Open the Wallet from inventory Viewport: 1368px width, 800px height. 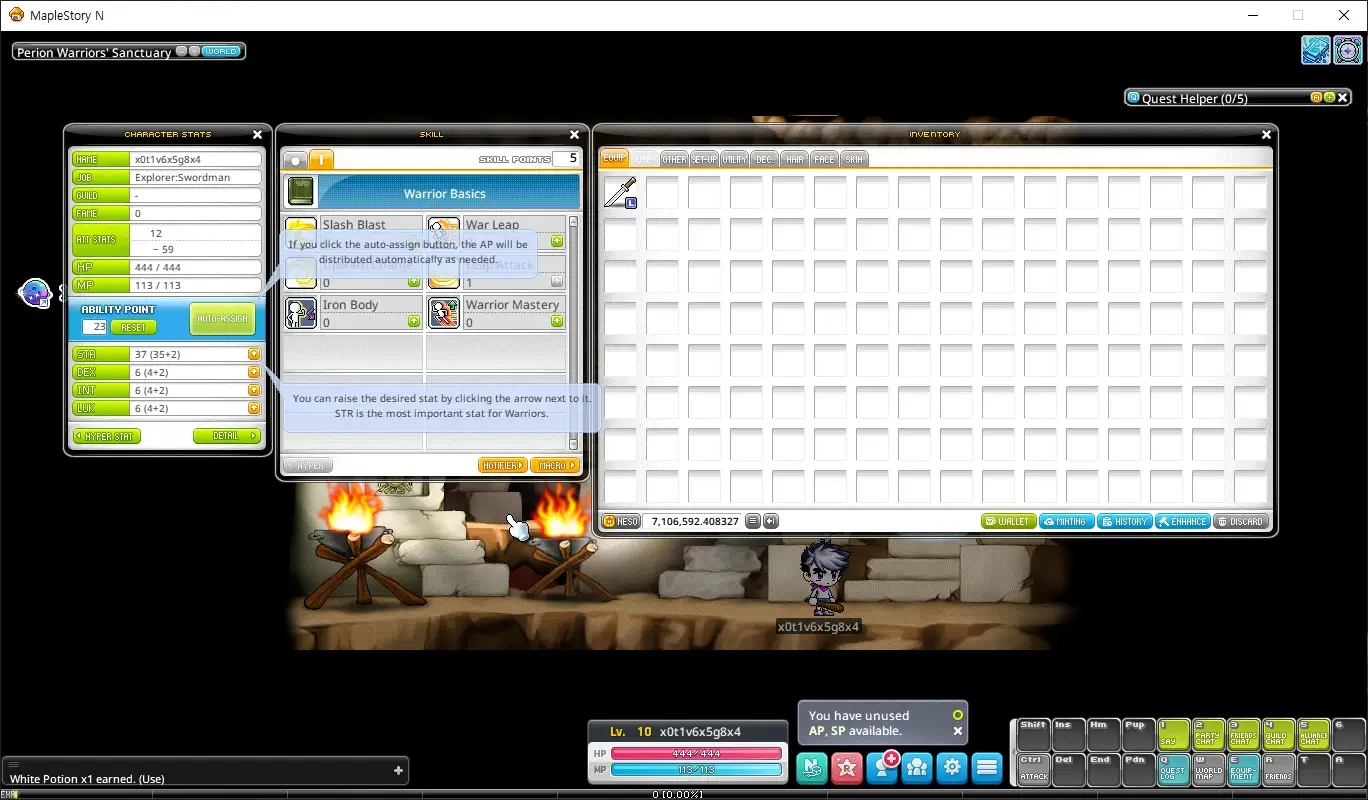1008,521
